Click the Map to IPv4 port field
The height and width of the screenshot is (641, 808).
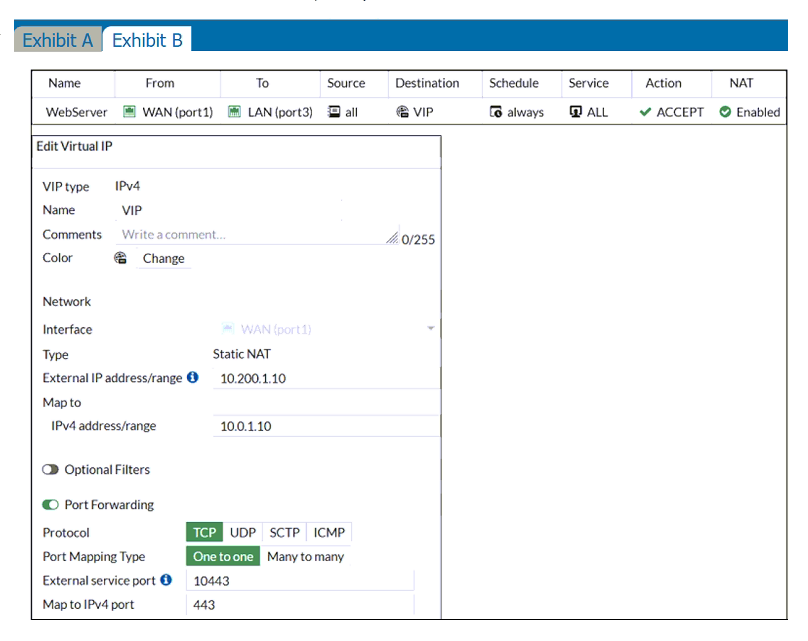pos(300,605)
